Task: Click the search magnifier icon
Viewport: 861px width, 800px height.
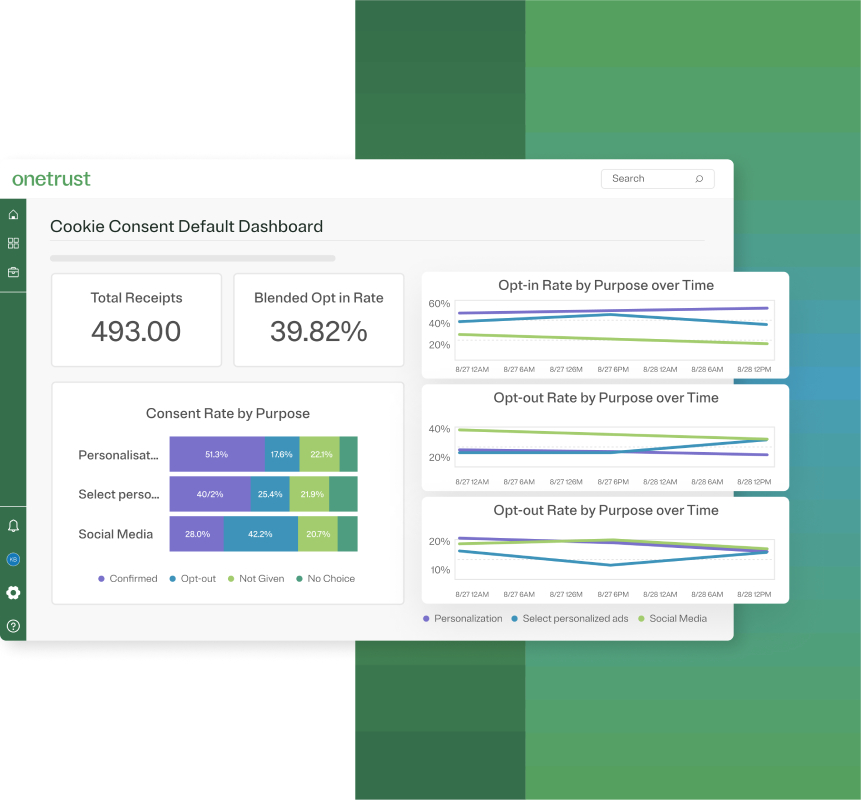Action: 699,179
